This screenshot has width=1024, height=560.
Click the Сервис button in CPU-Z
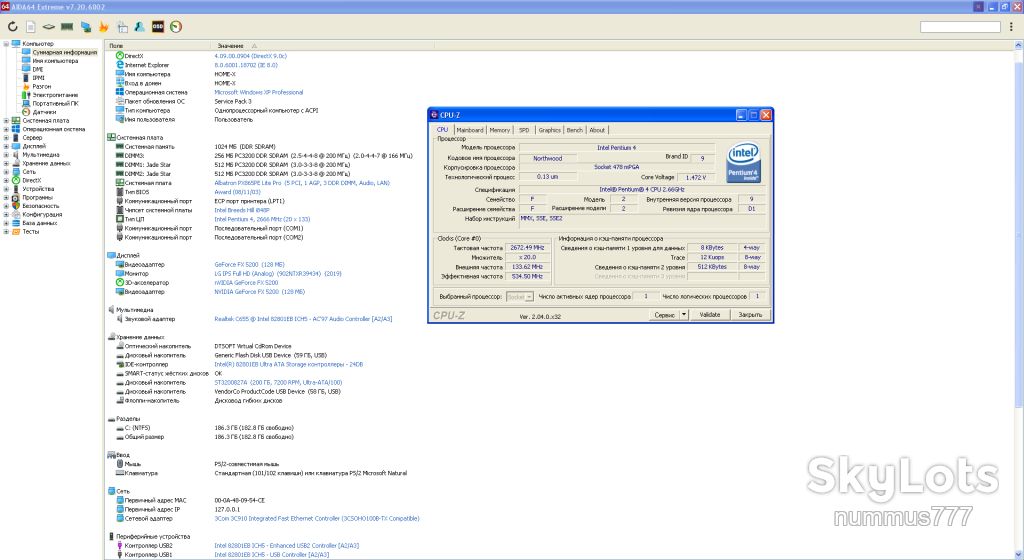pos(664,315)
